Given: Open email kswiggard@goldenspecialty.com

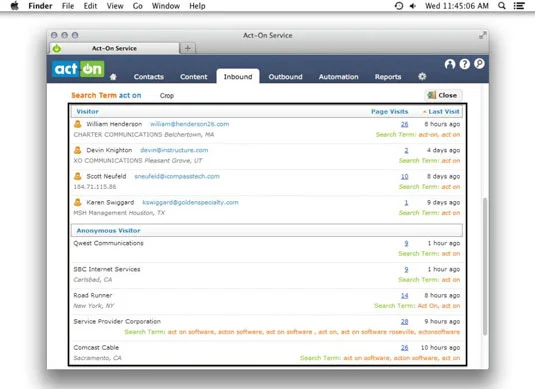Looking at the screenshot, I should tap(190, 202).
